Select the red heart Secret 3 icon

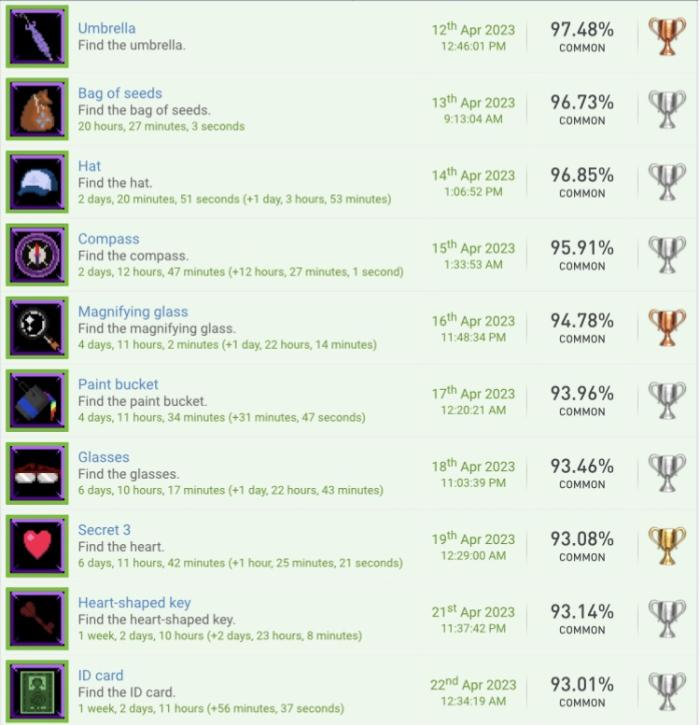coord(37,545)
